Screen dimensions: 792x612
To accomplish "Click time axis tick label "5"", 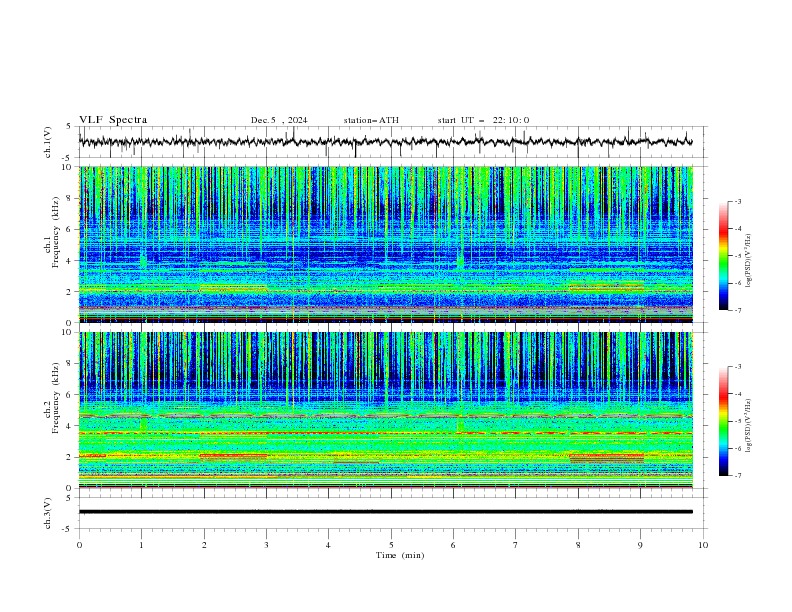I will click(x=391, y=545).
